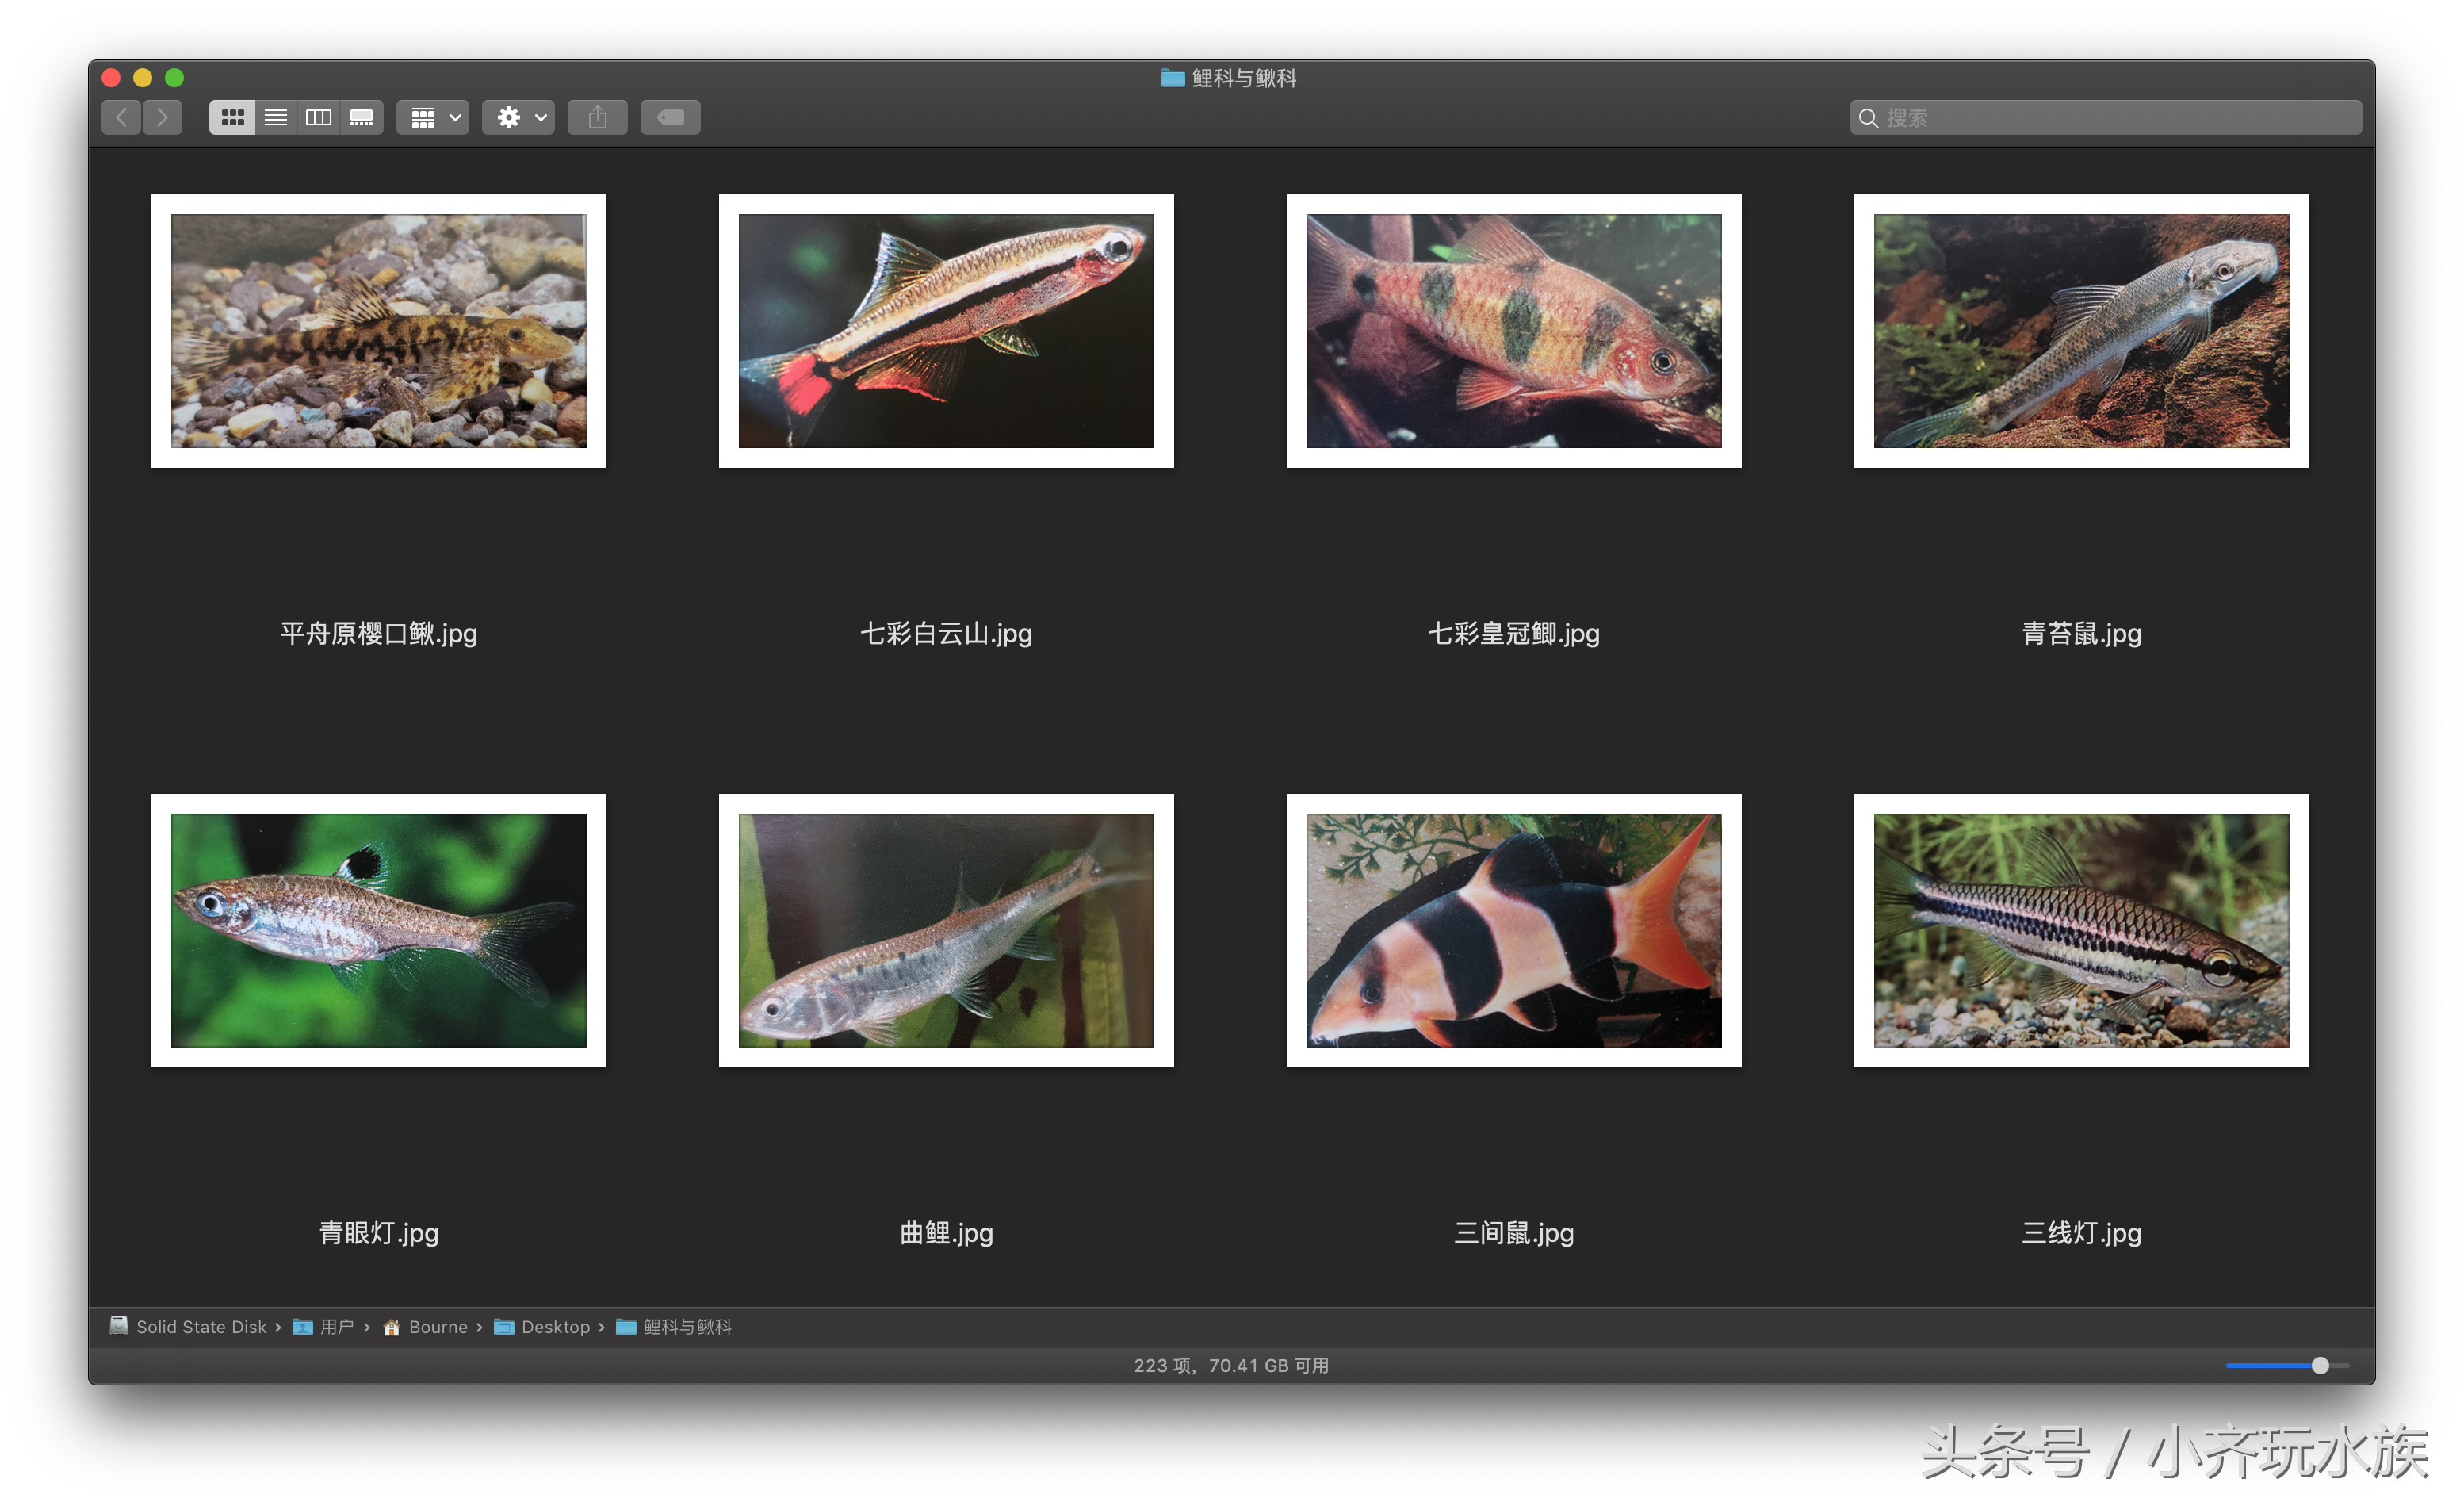Click the Edit Tags button
This screenshot has width=2464, height=1502.
coord(671,117)
